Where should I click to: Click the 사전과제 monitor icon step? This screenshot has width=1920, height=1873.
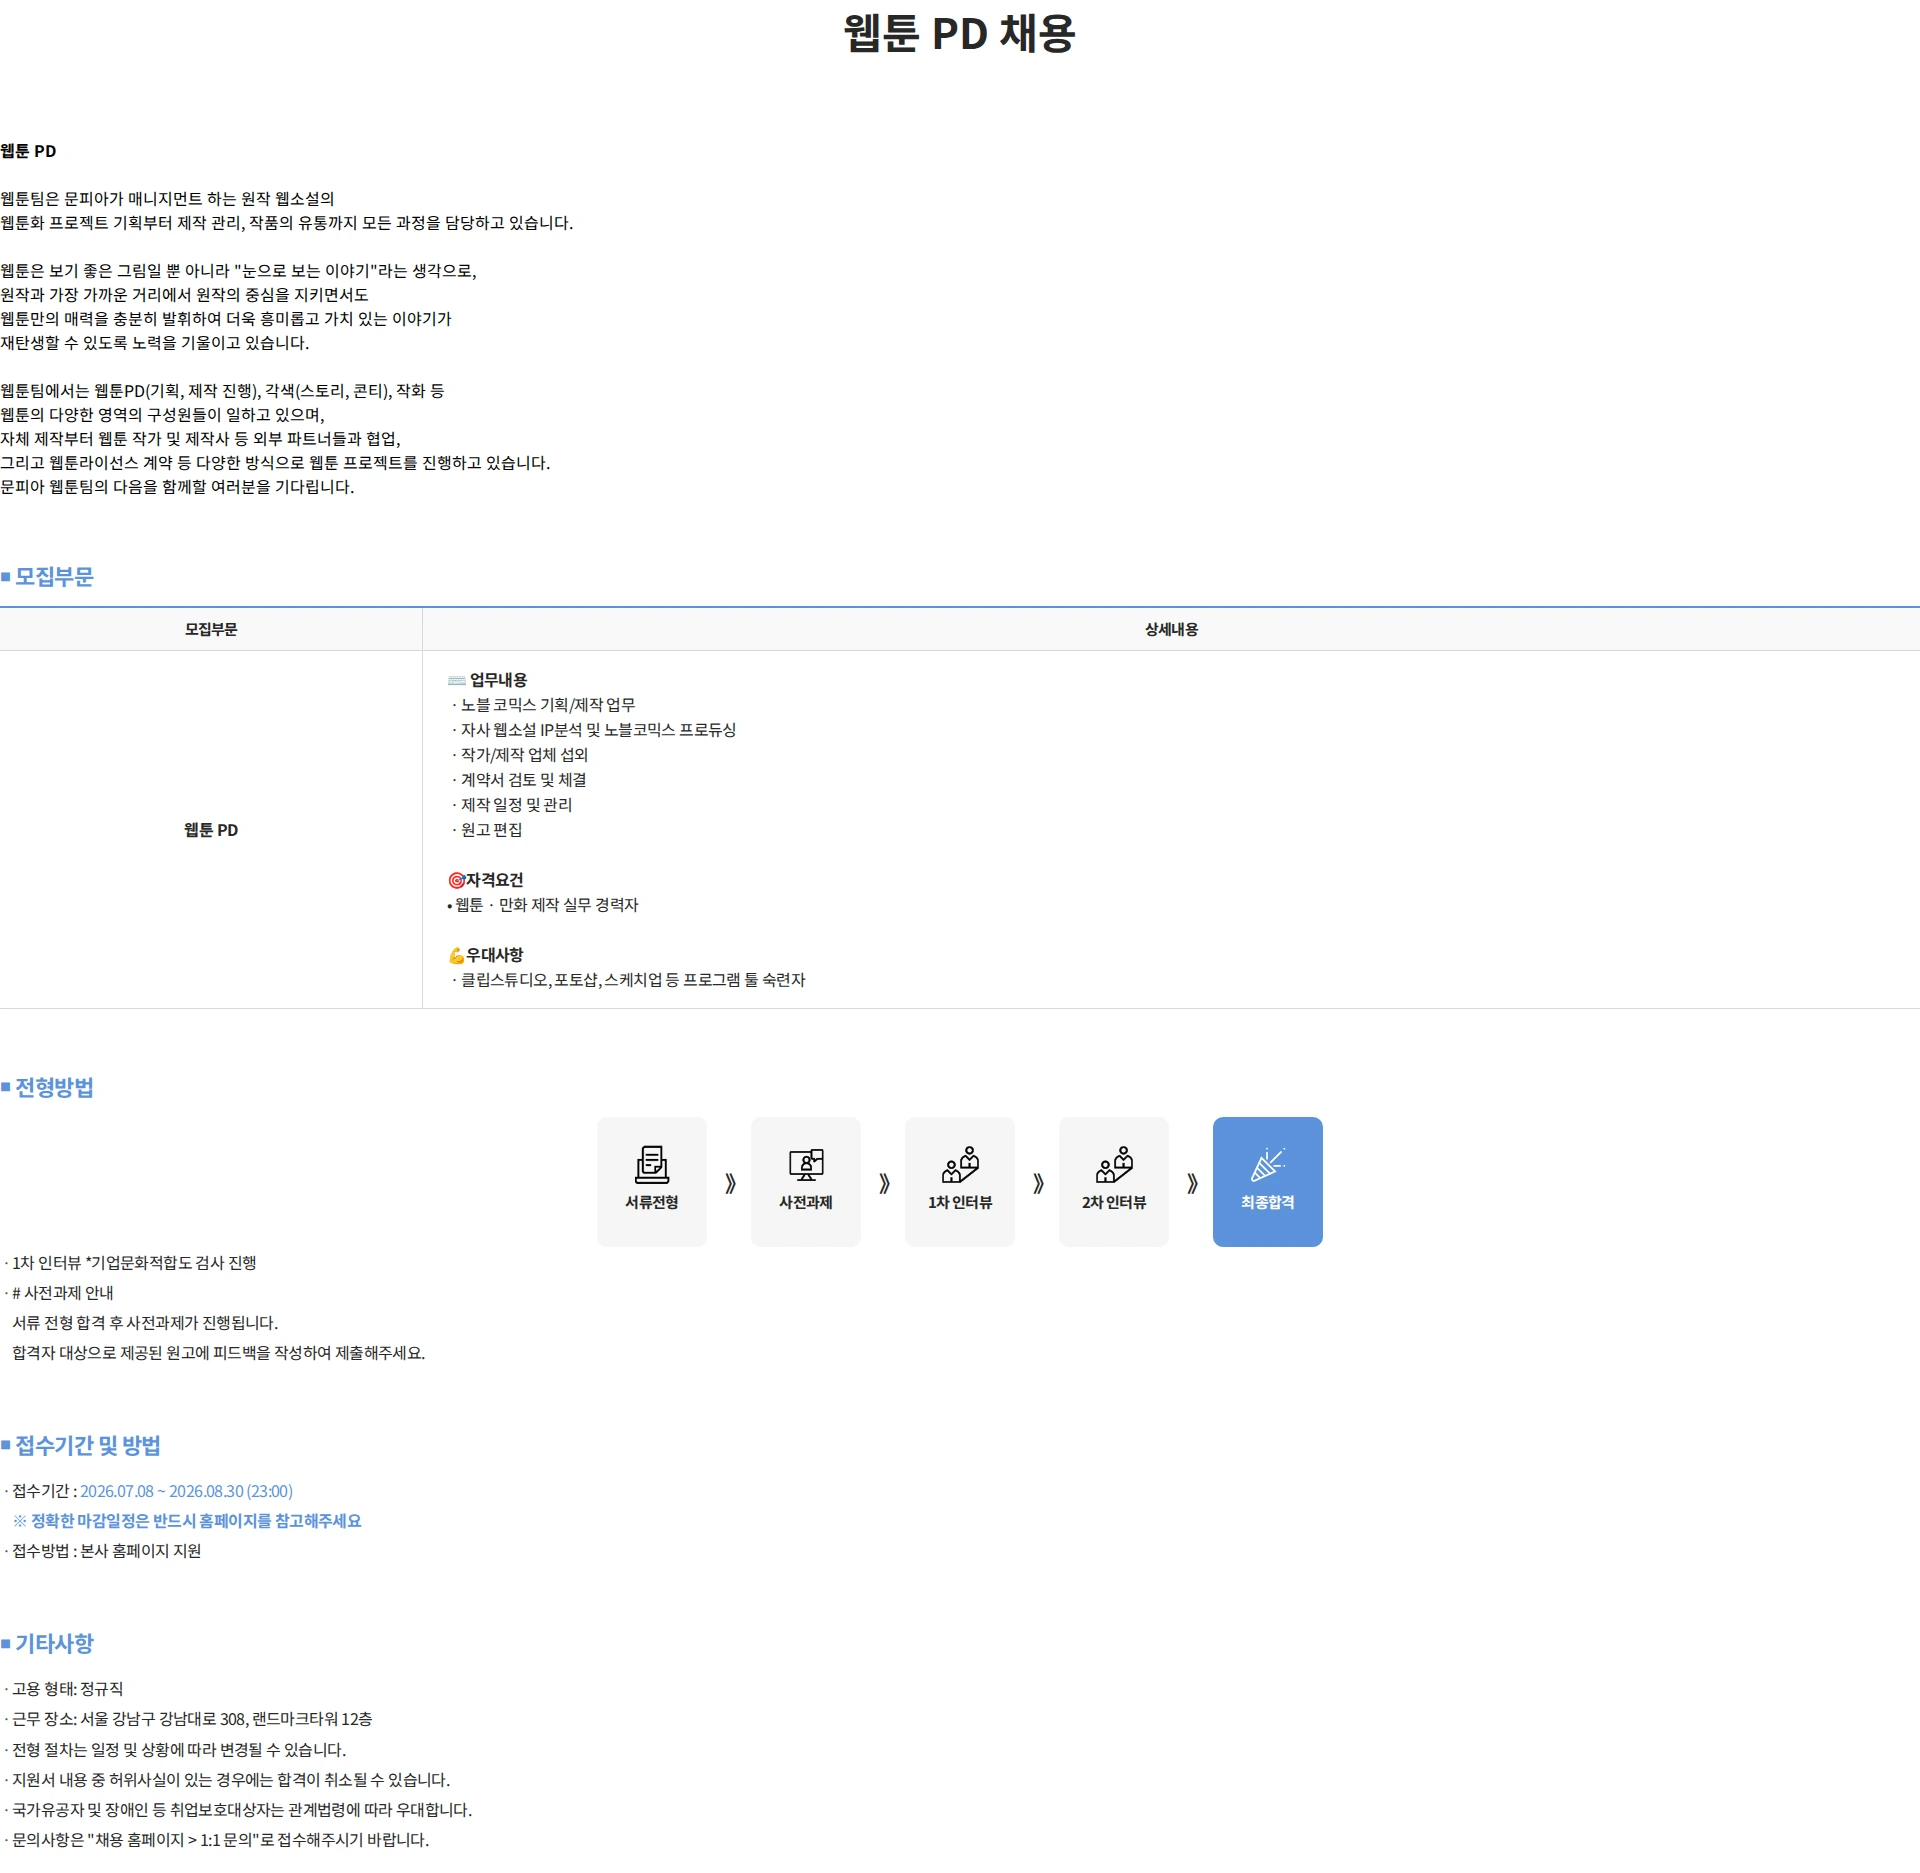point(806,1181)
